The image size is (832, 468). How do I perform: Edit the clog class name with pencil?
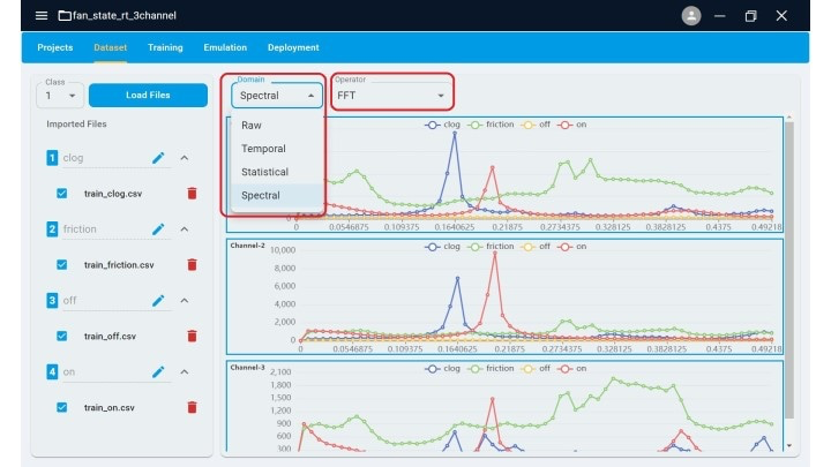(x=158, y=158)
